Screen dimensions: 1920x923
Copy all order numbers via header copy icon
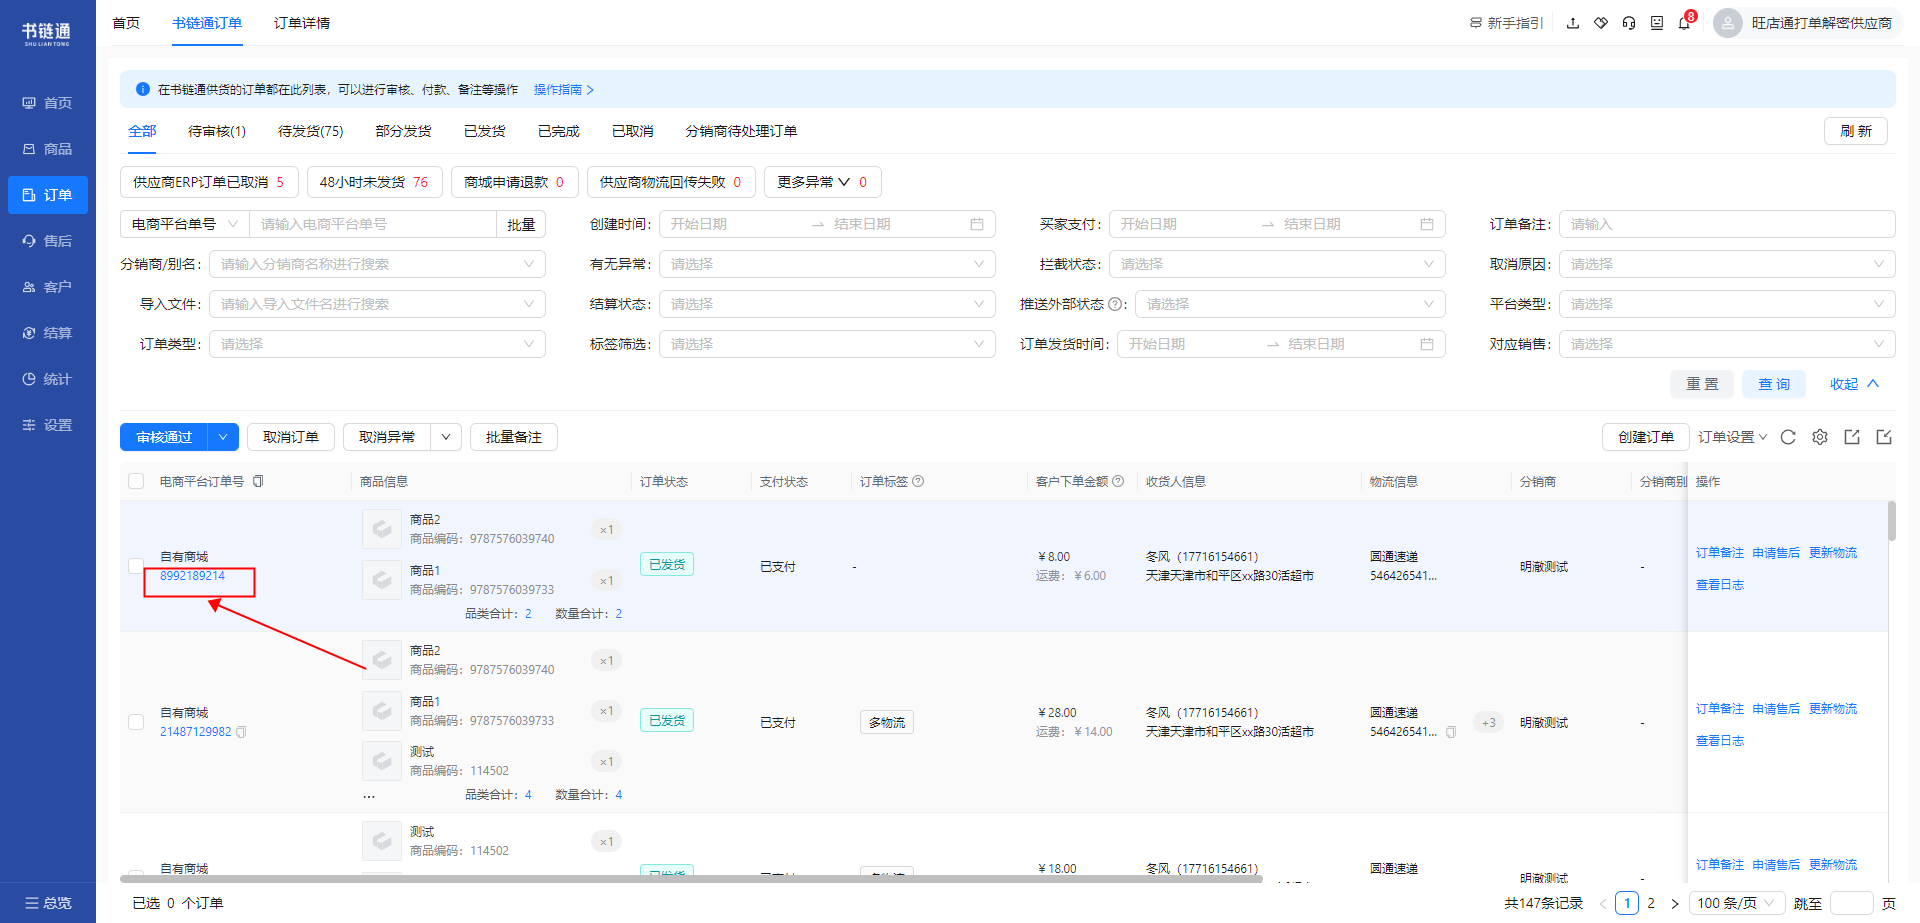[258, 481]
